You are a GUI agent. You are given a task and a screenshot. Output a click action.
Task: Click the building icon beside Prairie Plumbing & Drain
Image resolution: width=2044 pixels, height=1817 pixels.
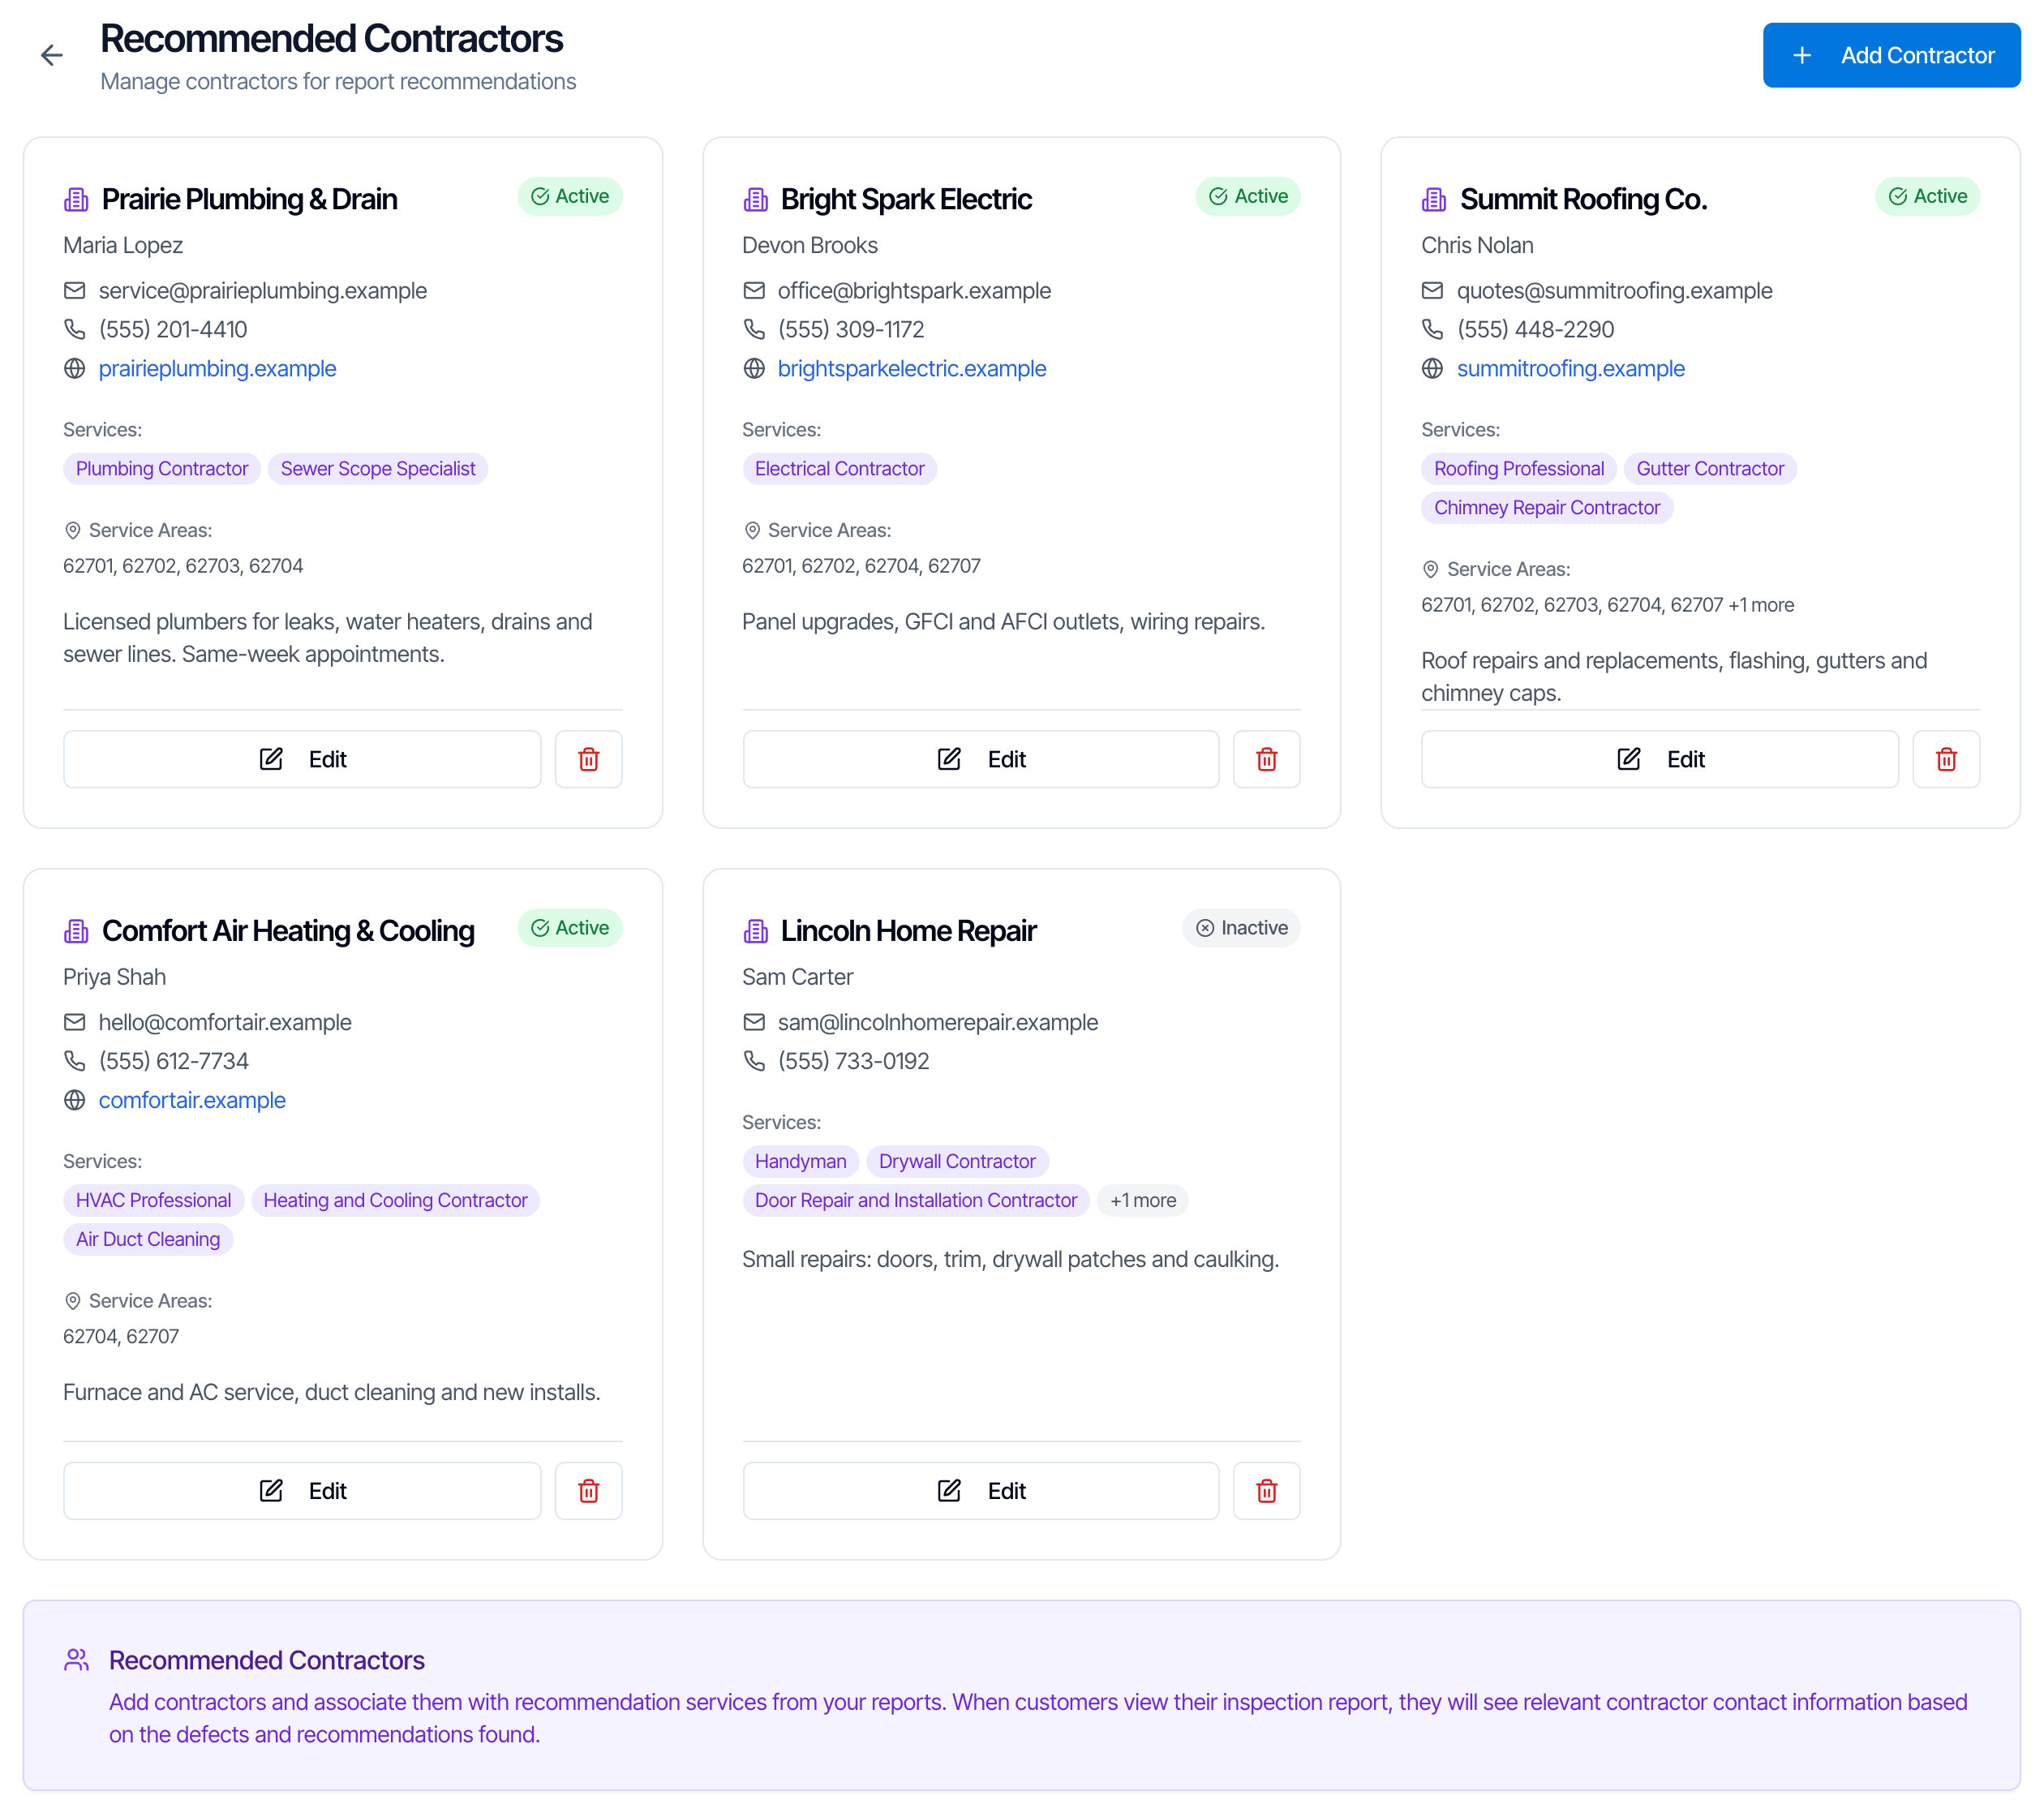[76, 200]
